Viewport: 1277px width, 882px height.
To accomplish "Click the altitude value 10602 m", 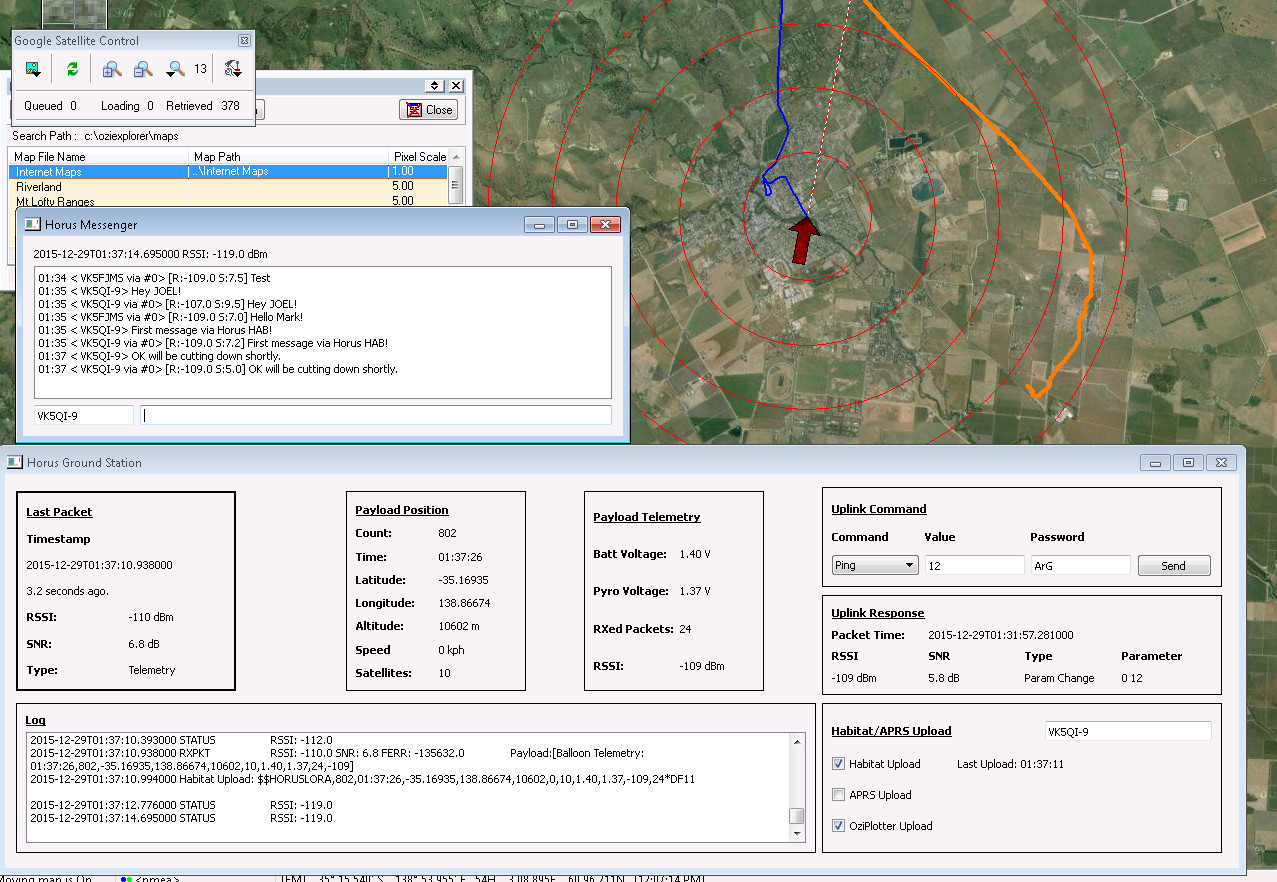I will coord(460,626).
